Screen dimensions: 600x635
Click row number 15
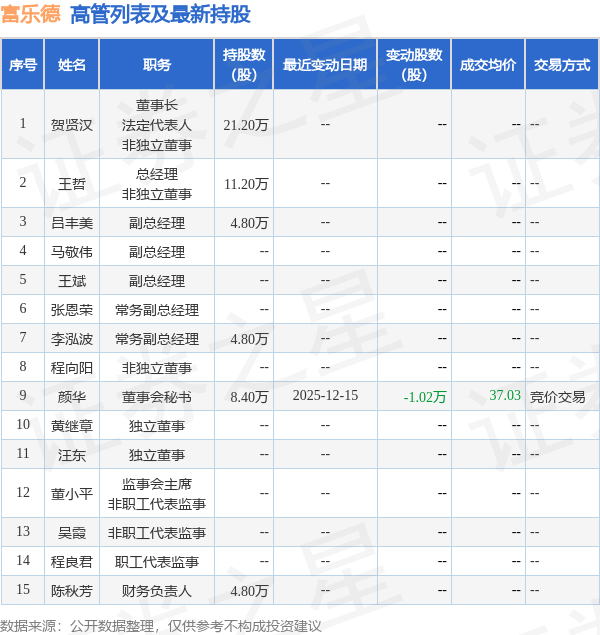click(x=23, y=589)
